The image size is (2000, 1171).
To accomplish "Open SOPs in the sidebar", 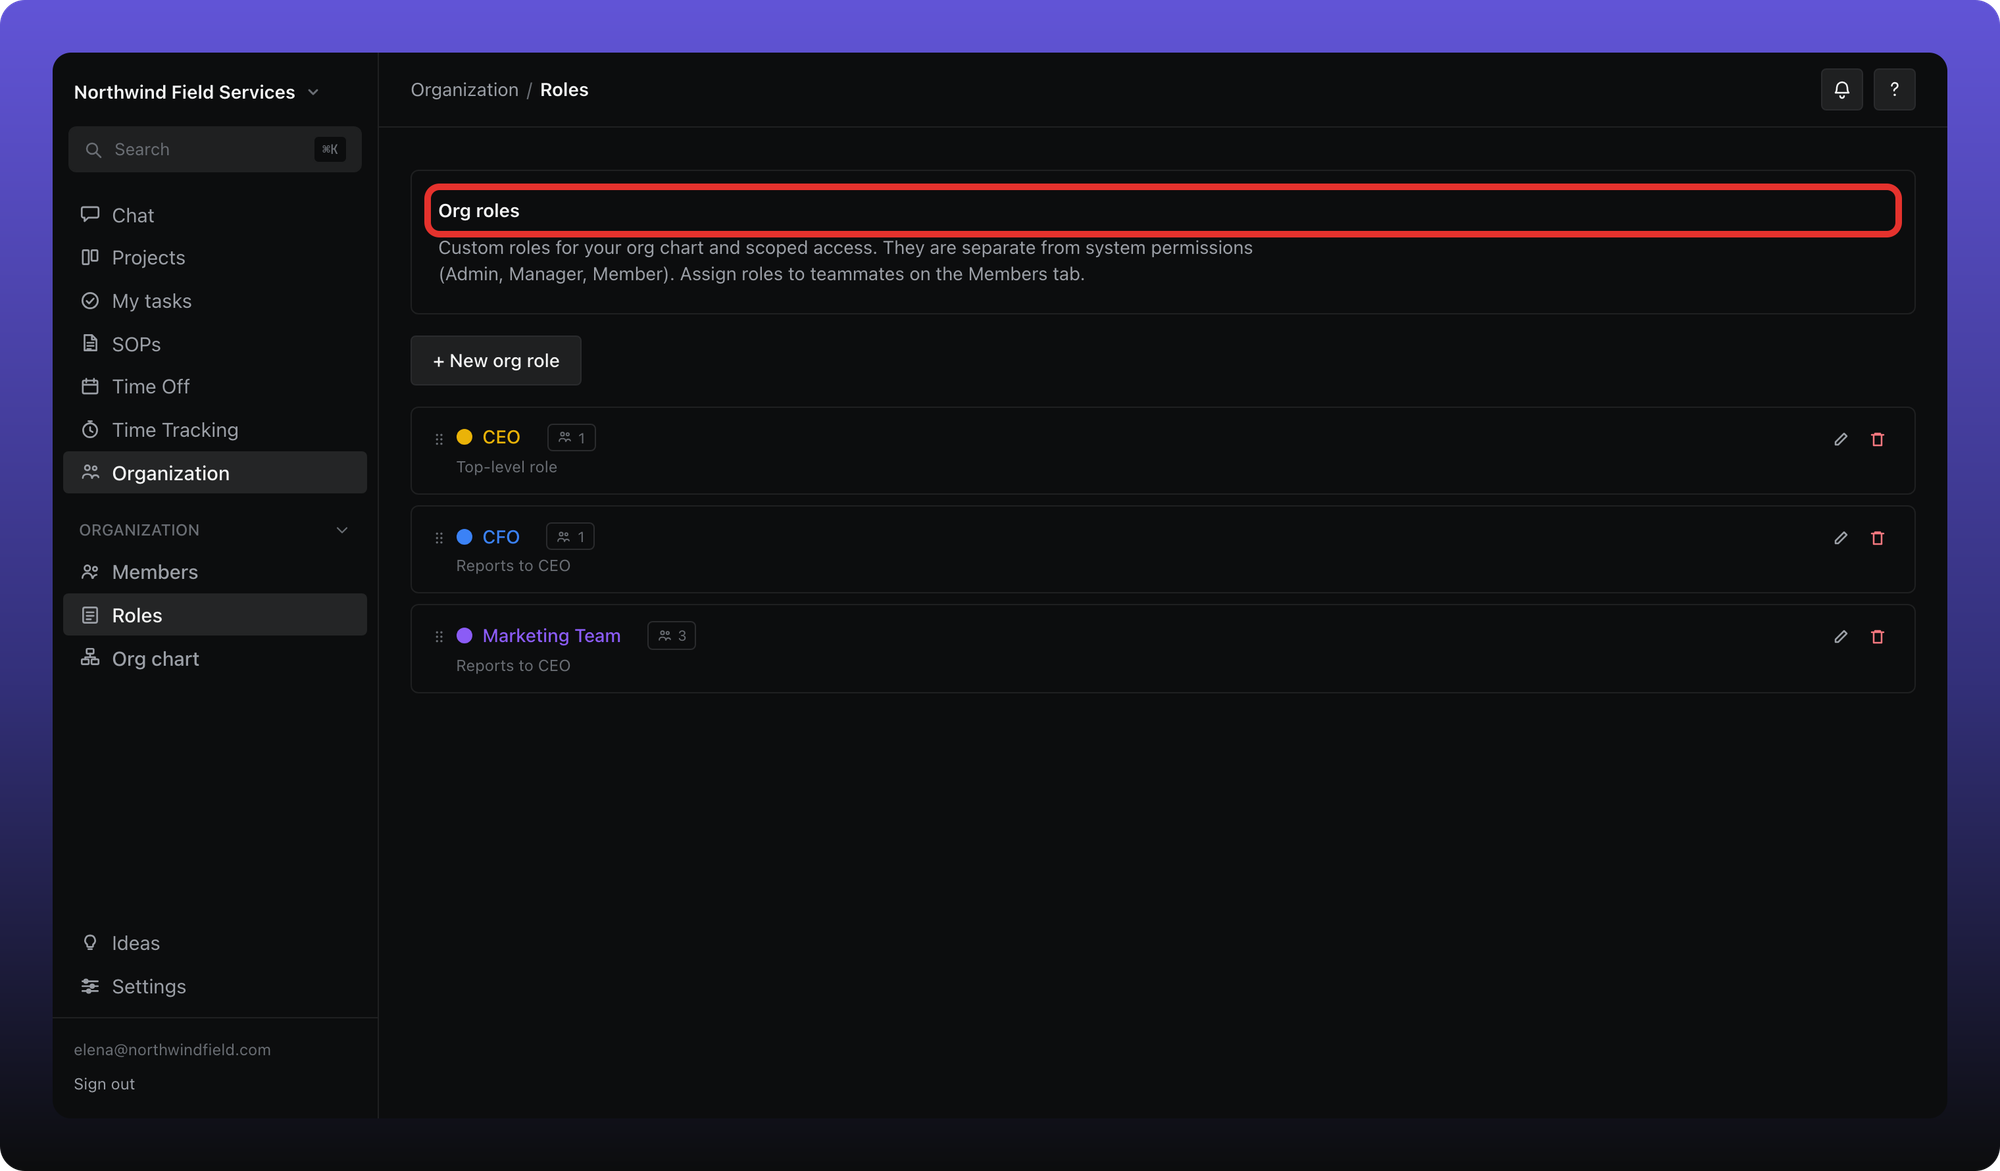I will coord(215,344).
